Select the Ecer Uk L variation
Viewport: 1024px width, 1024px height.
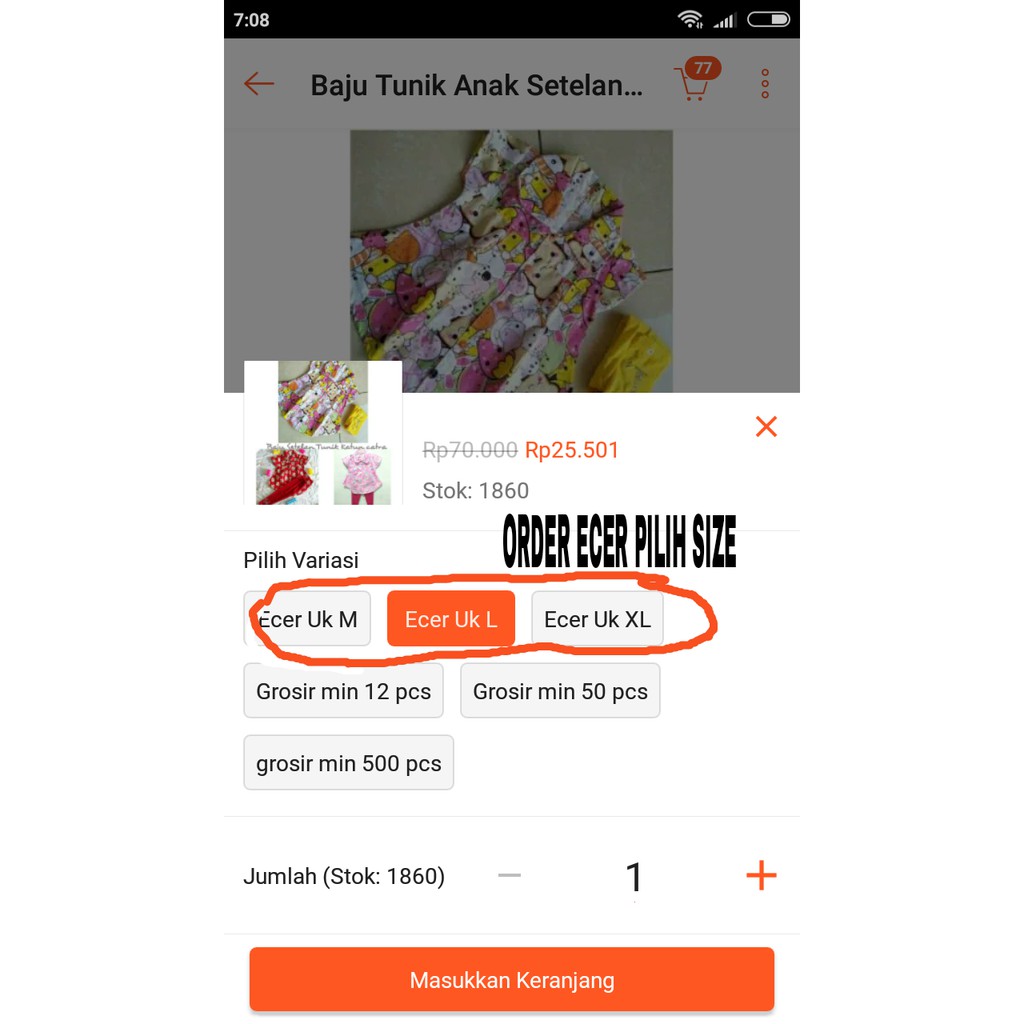[x=451, y=618]
